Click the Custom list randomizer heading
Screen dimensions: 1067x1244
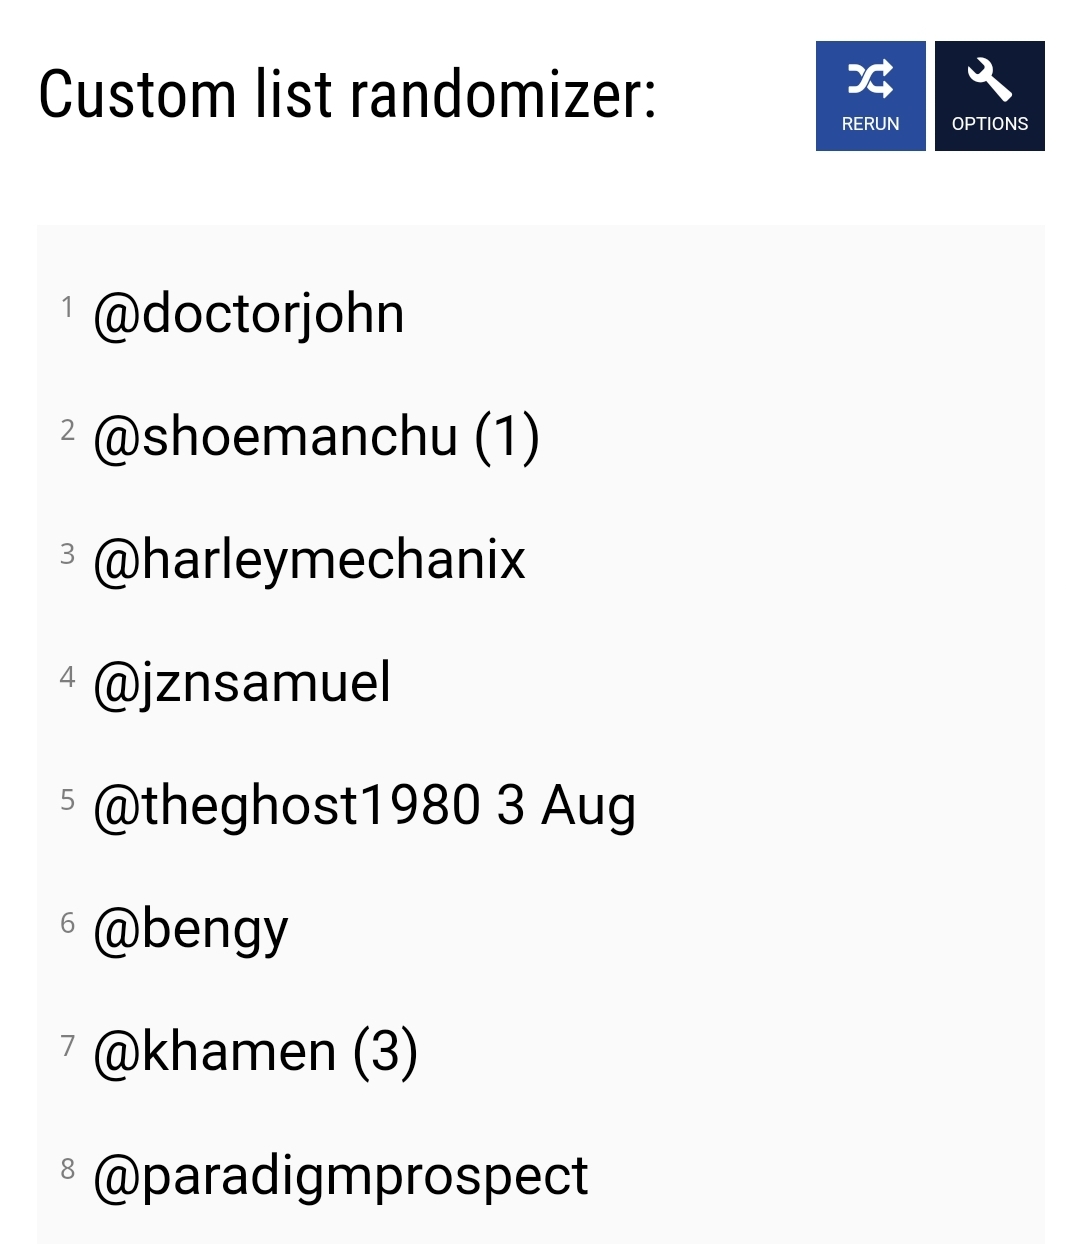(347, 95)
